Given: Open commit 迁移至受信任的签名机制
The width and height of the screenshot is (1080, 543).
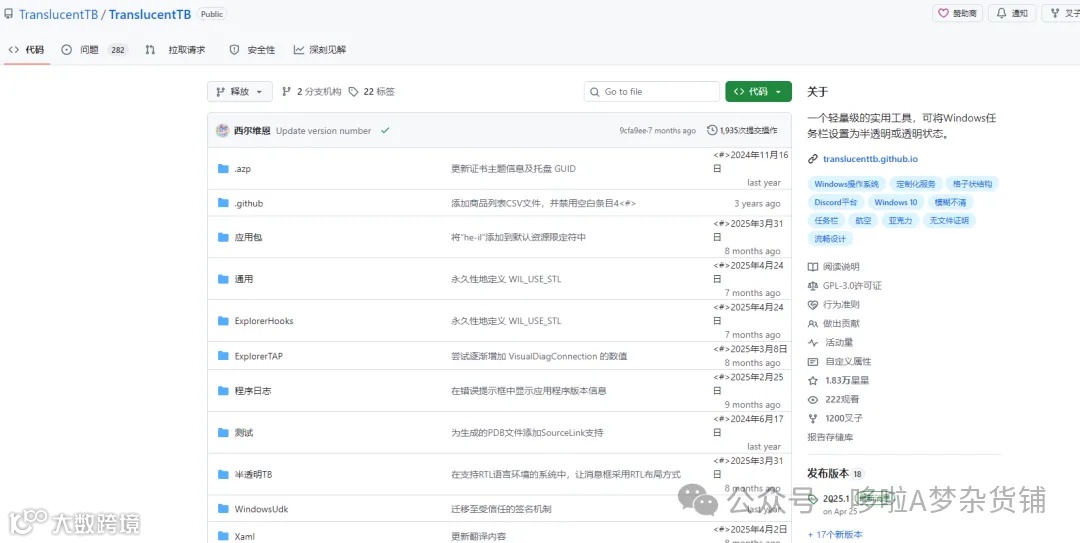Looking at the screenshot, I should [501, 509].
